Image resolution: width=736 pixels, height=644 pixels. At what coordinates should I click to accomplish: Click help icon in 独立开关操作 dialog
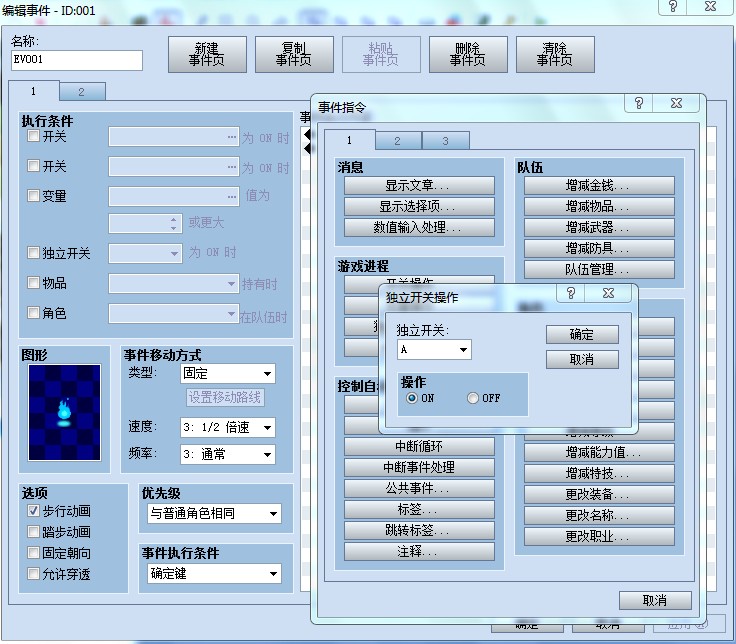[570, 293]
